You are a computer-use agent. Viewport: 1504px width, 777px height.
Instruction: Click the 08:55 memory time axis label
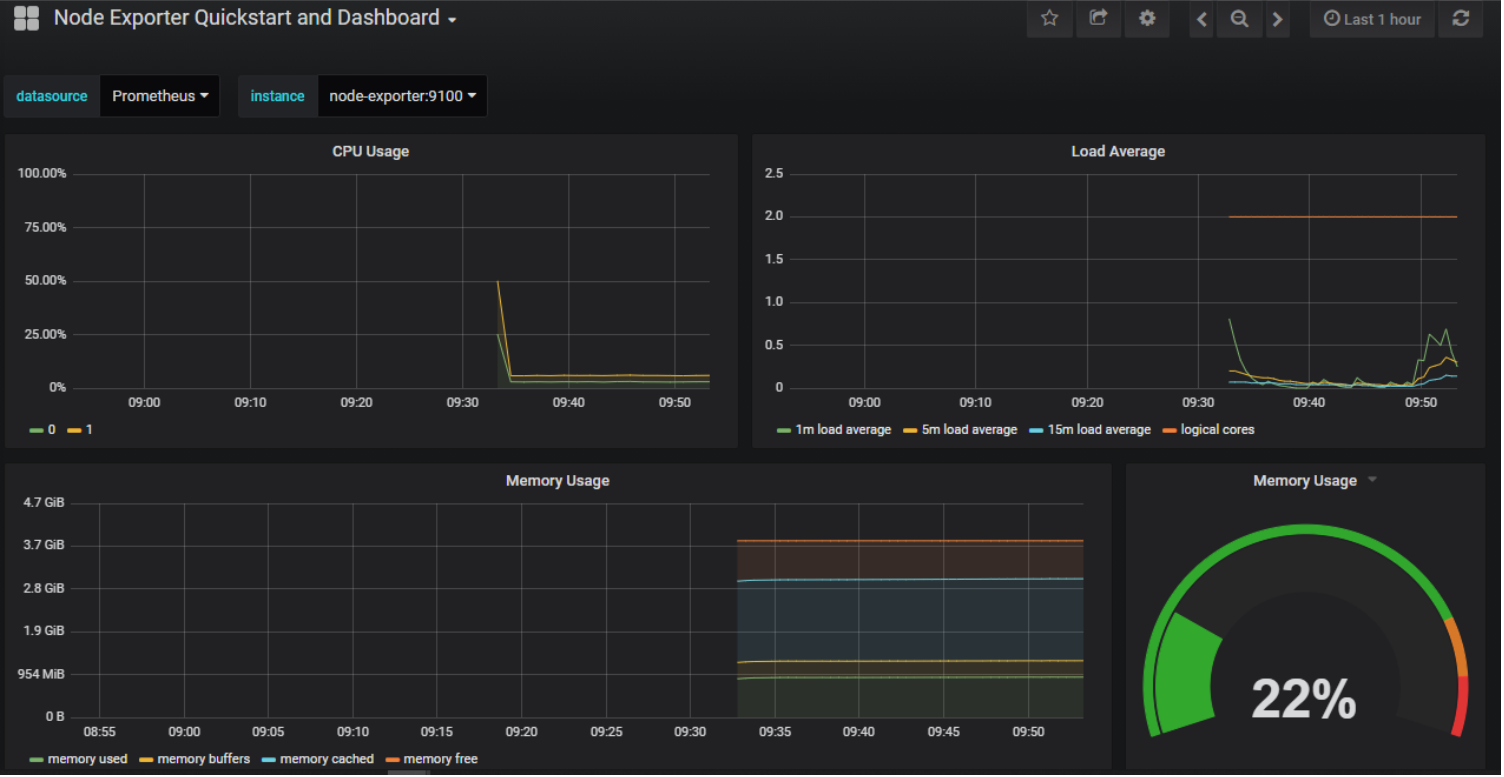click(100, 732)
